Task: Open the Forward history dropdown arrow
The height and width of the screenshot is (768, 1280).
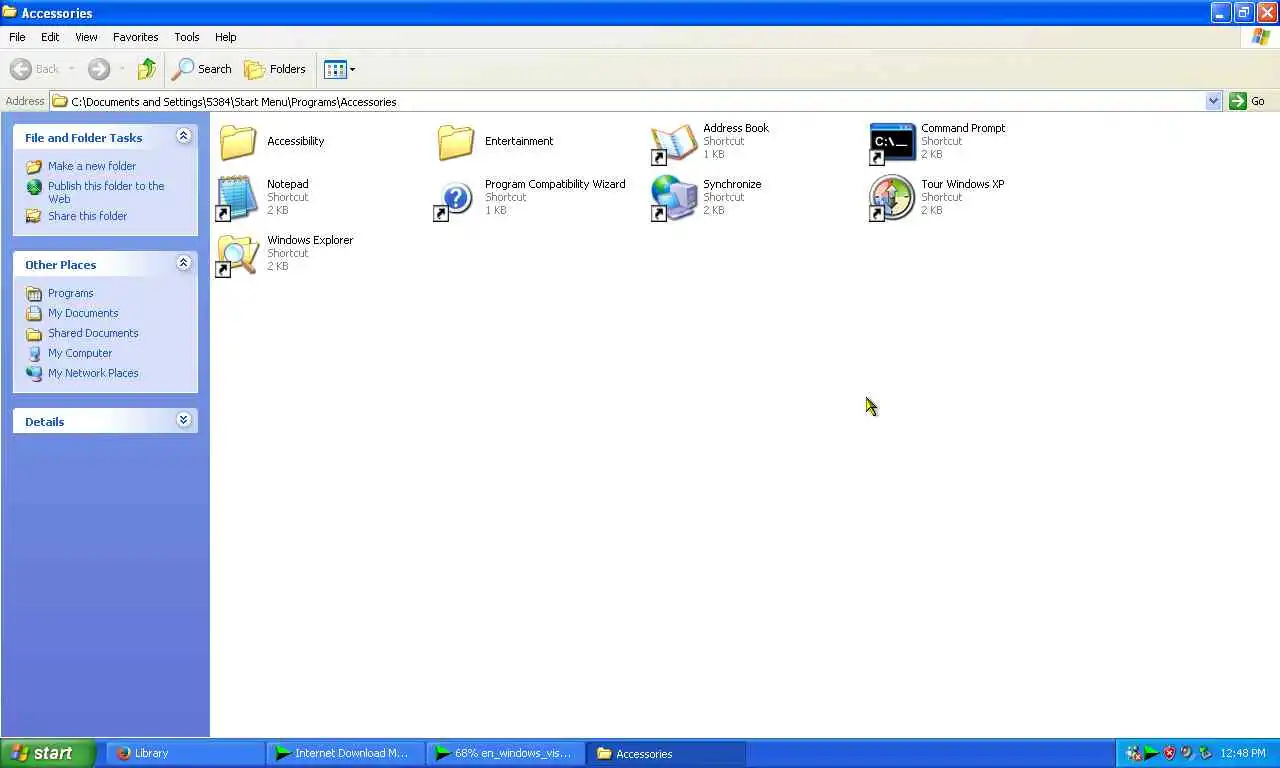Action: pos(122,69)
